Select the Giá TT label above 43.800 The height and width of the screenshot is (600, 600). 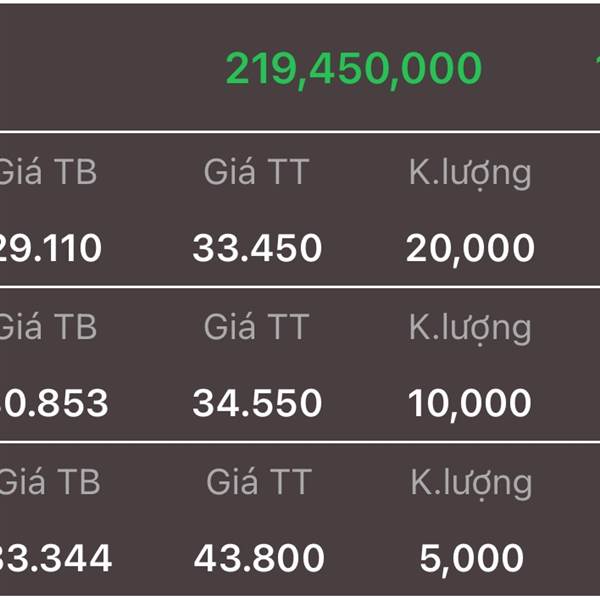(x=259, y=482)
